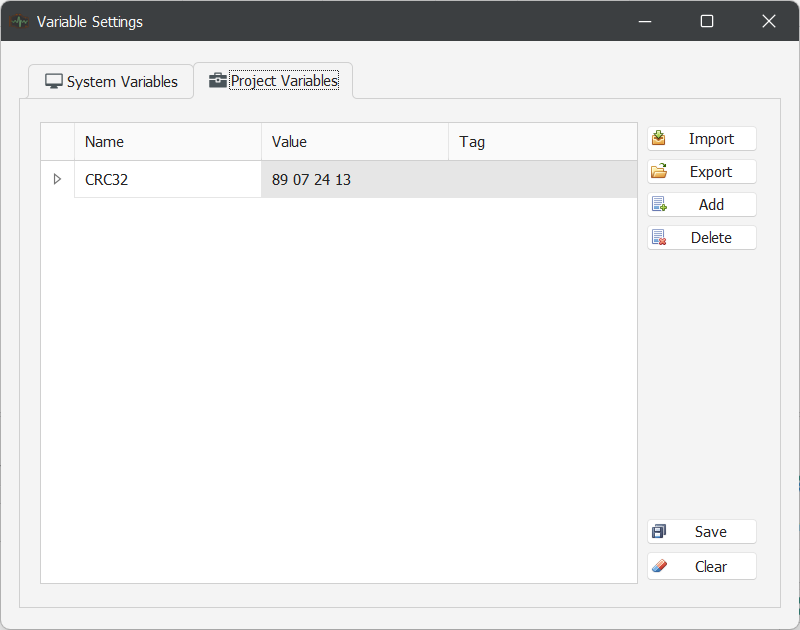Click the Save floppy disk icon
Viewport: 800px width, 630px height.
[x=659, y=532]
